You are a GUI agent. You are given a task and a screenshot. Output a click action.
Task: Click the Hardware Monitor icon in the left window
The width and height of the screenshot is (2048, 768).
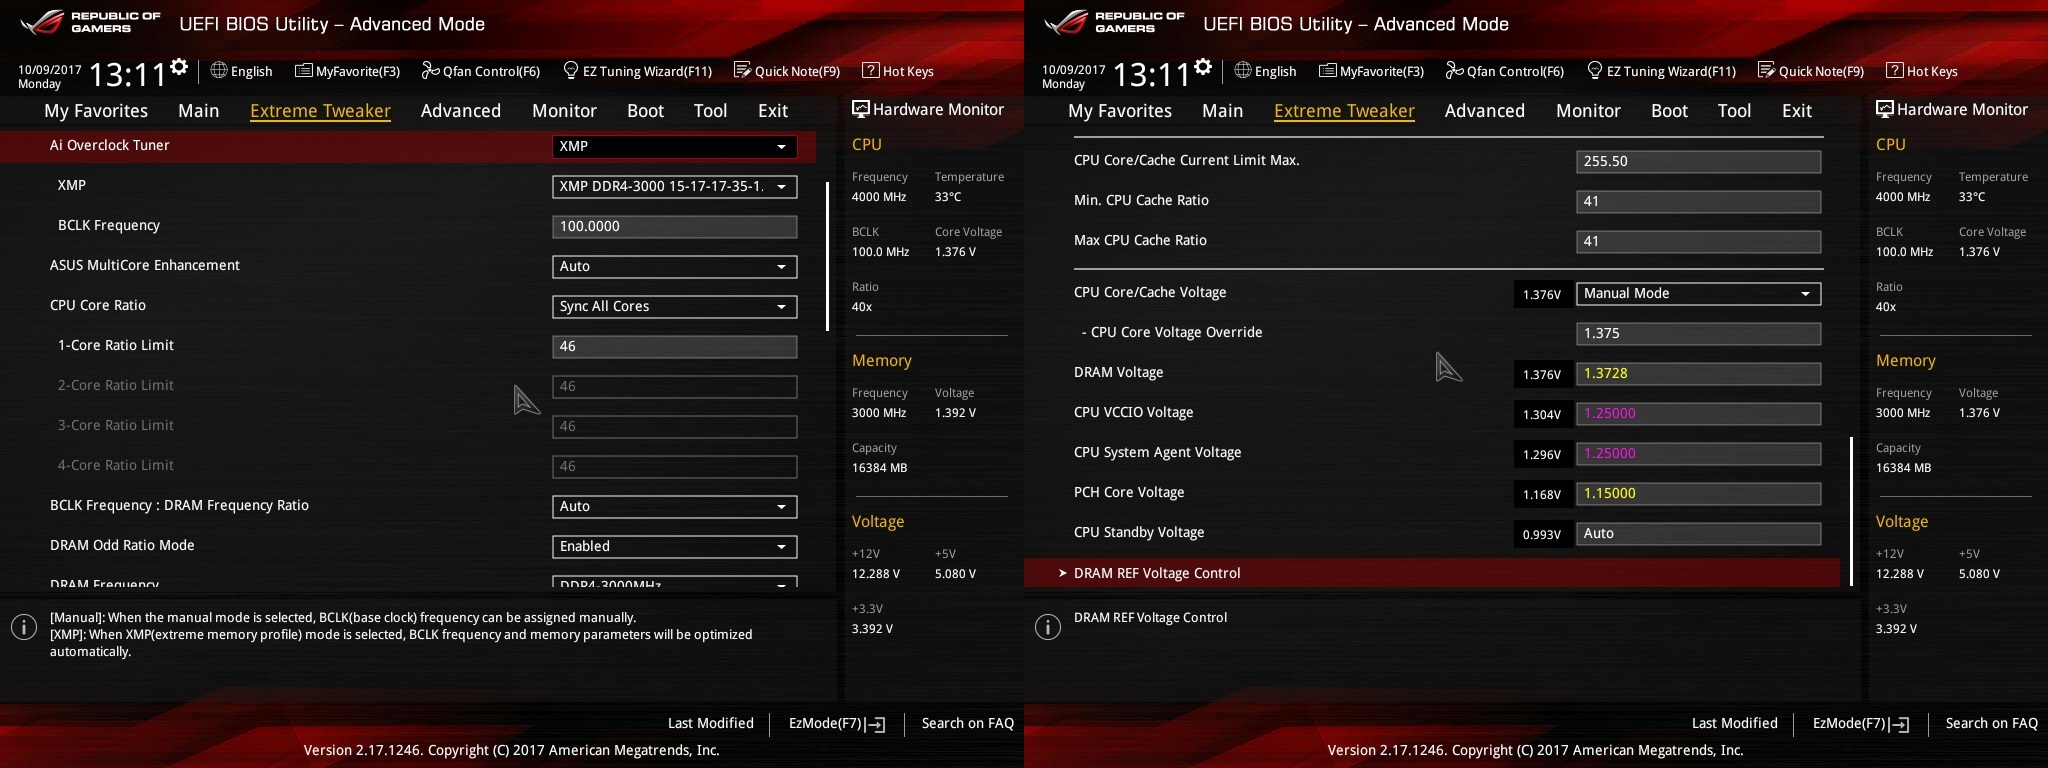point(860,109)
